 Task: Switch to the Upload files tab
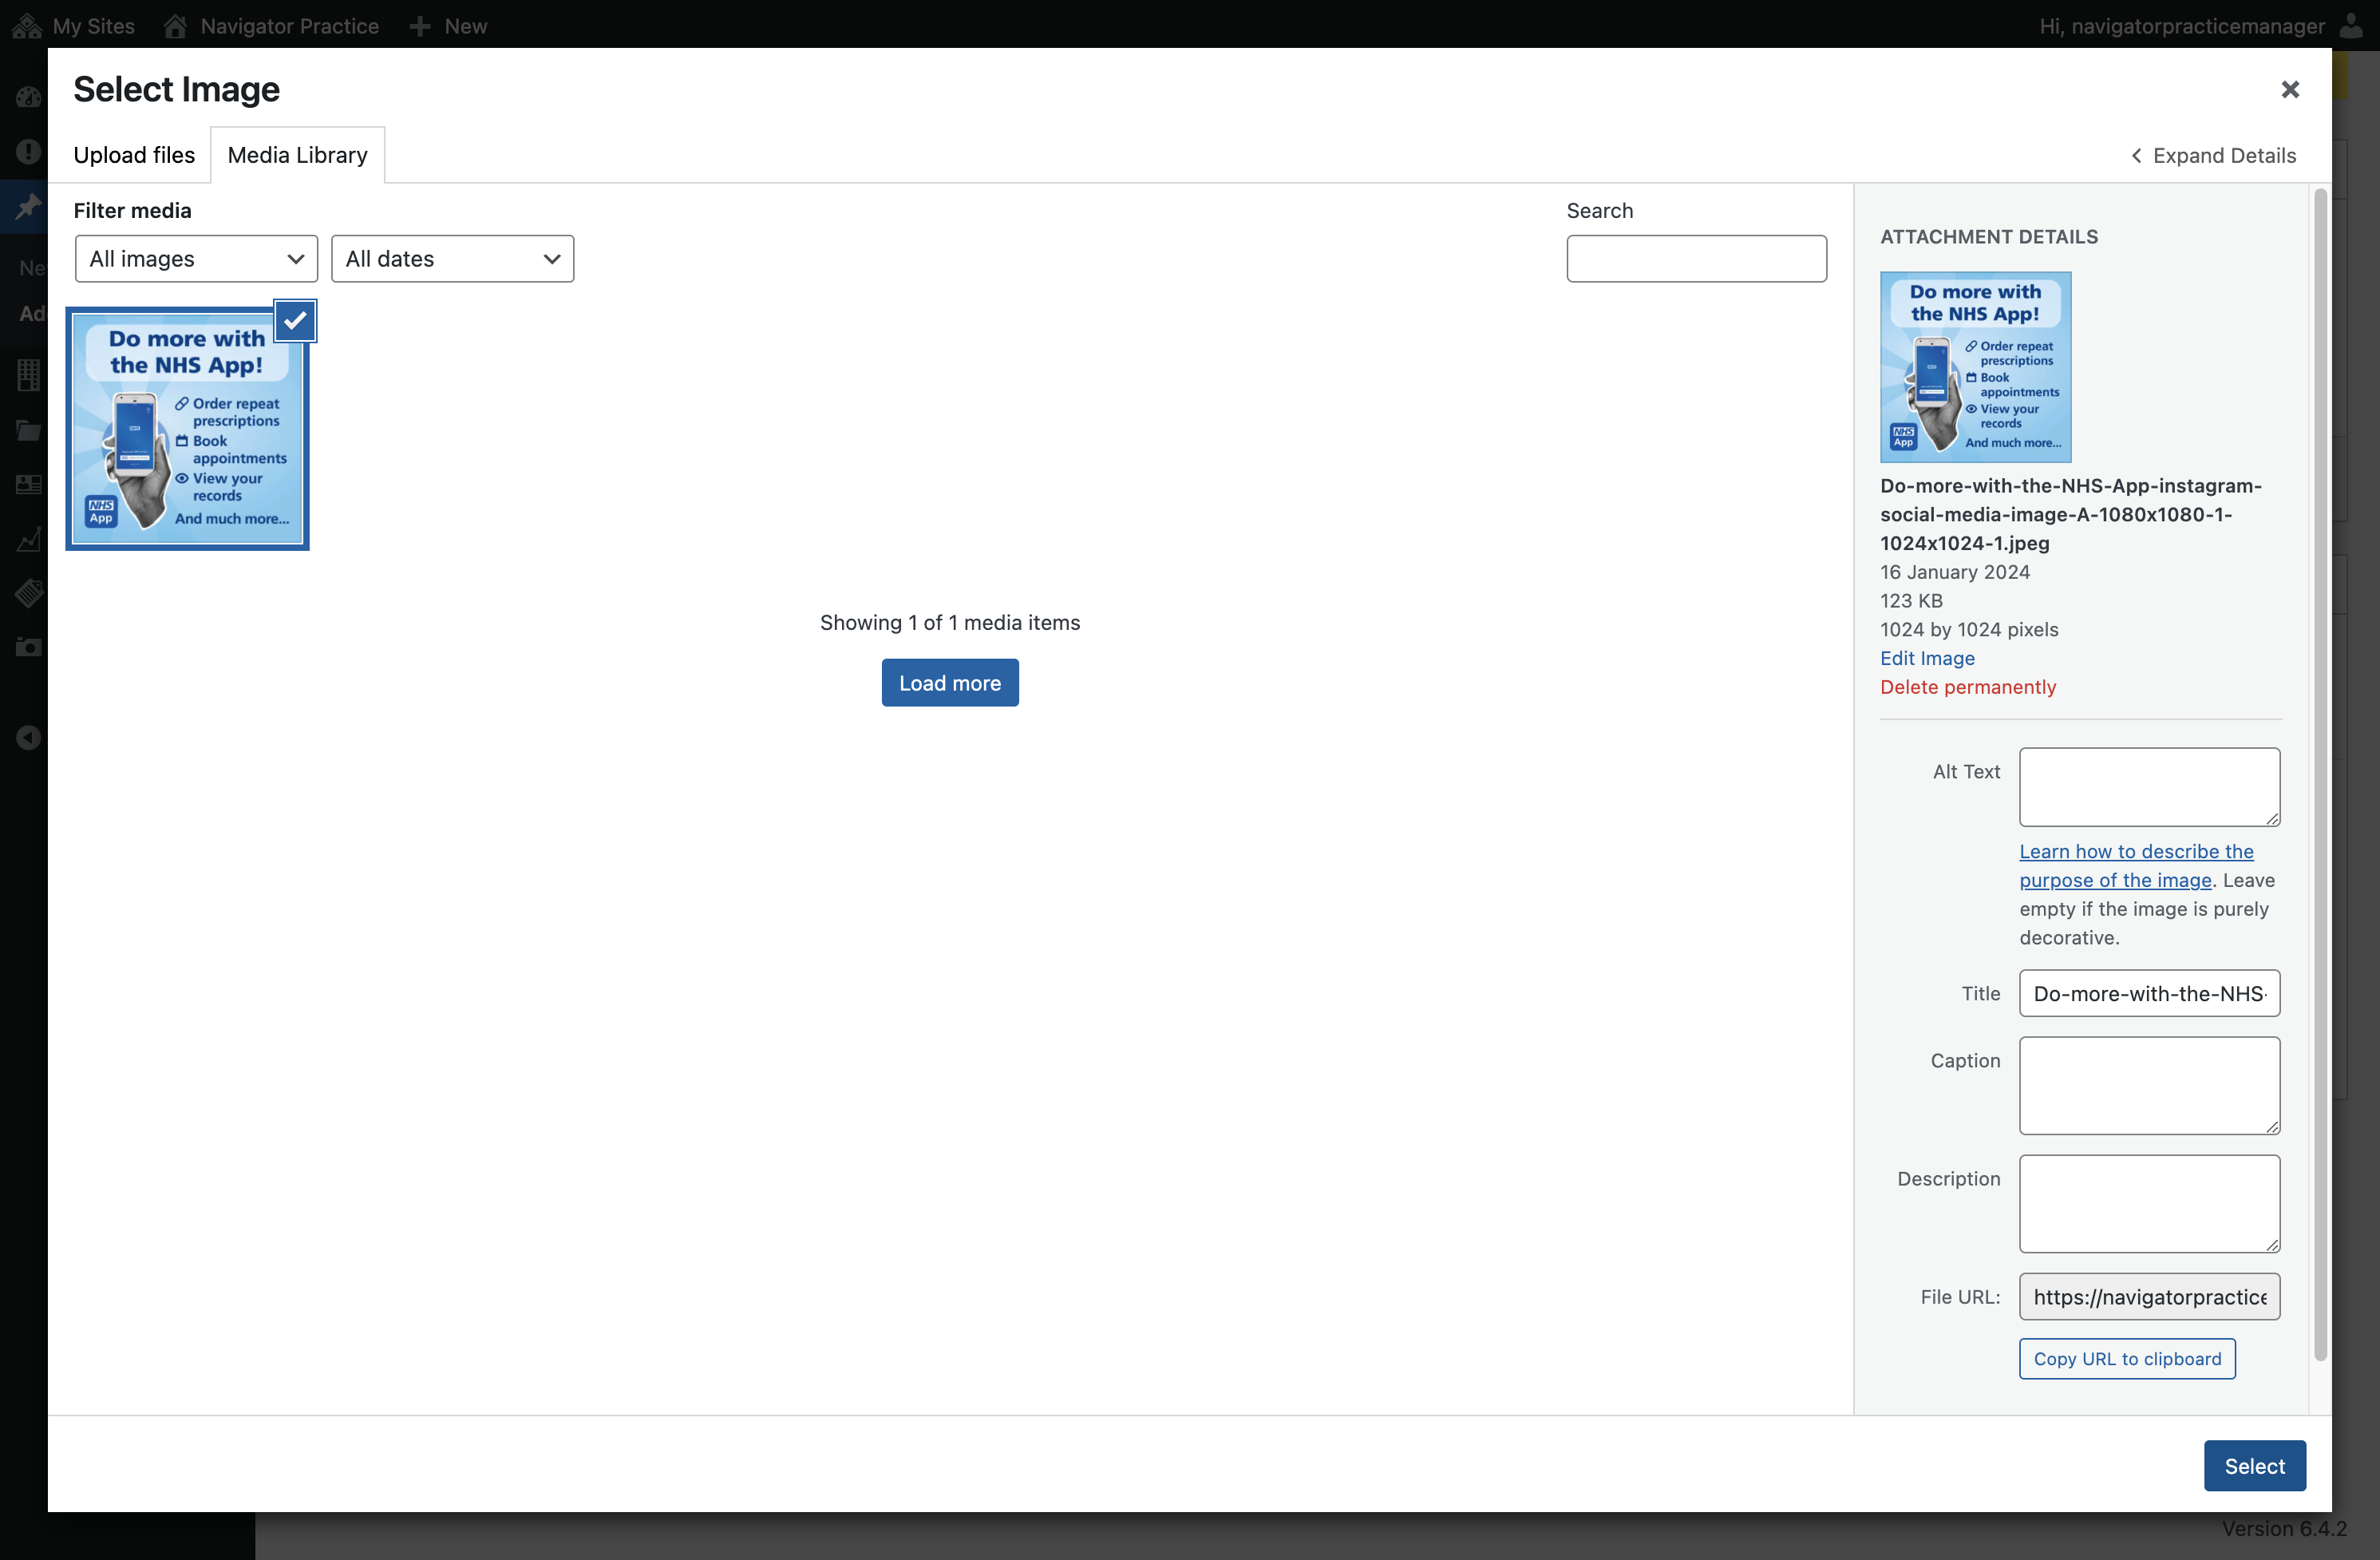point(134,155)
